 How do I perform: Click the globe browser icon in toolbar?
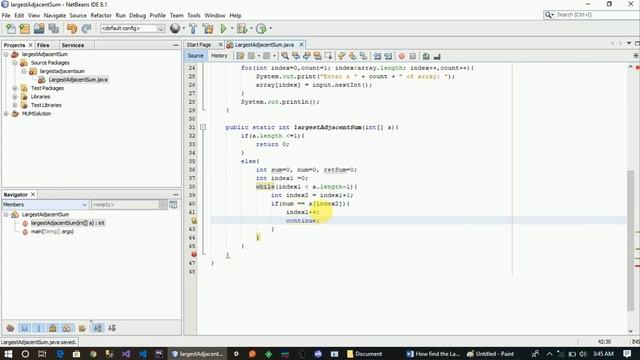175,28
